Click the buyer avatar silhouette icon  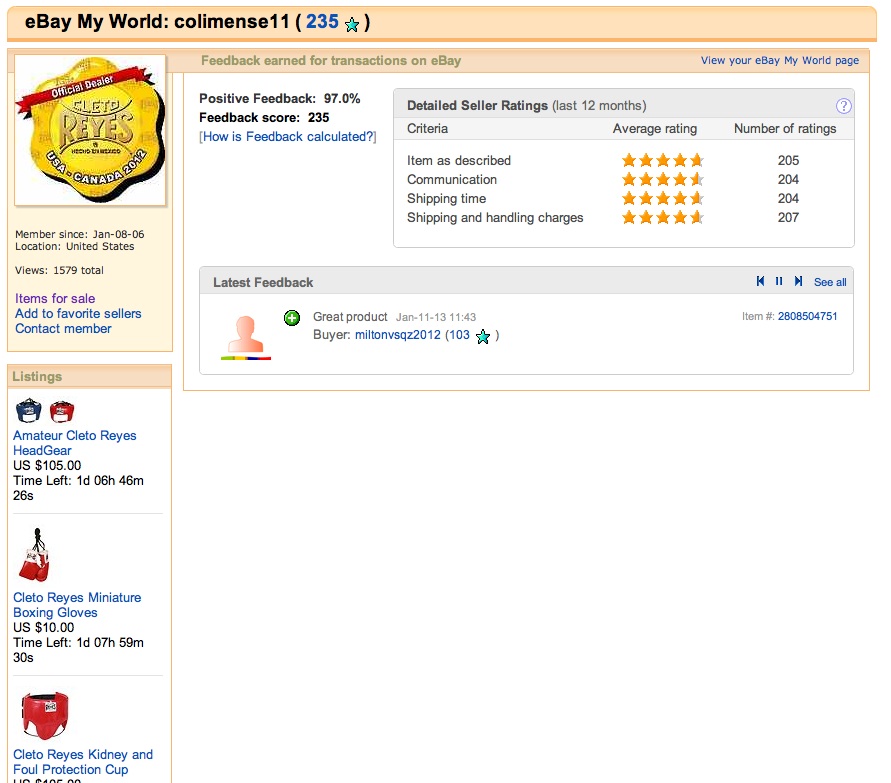245,335
